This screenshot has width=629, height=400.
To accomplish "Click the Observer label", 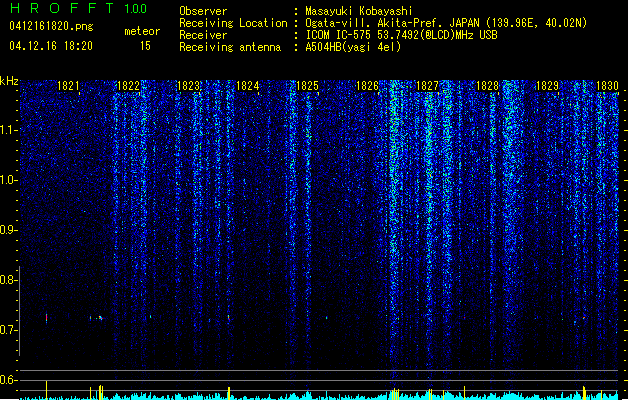I will point(203,11).
